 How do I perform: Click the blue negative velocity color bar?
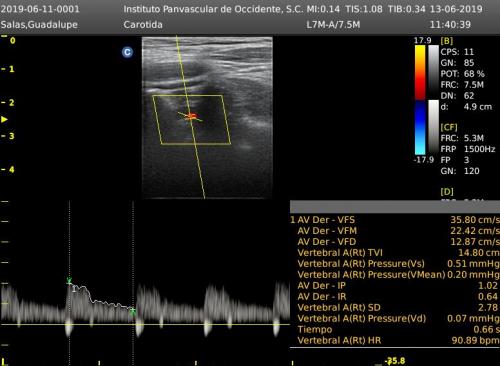point(420,128)
